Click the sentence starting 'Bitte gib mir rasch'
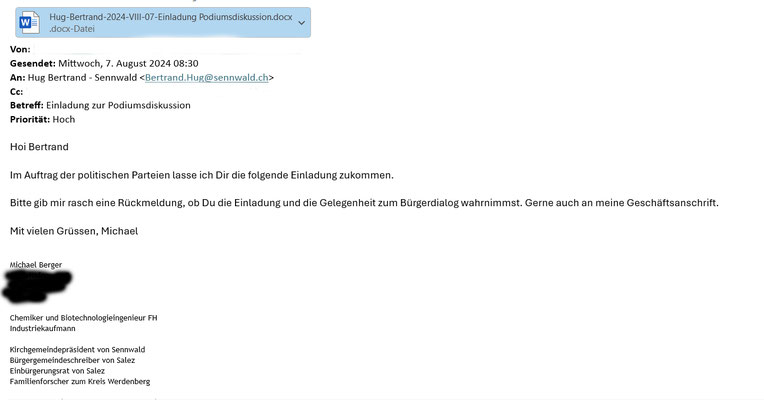This screenshot has height=400, width=764. click(364, 203)
